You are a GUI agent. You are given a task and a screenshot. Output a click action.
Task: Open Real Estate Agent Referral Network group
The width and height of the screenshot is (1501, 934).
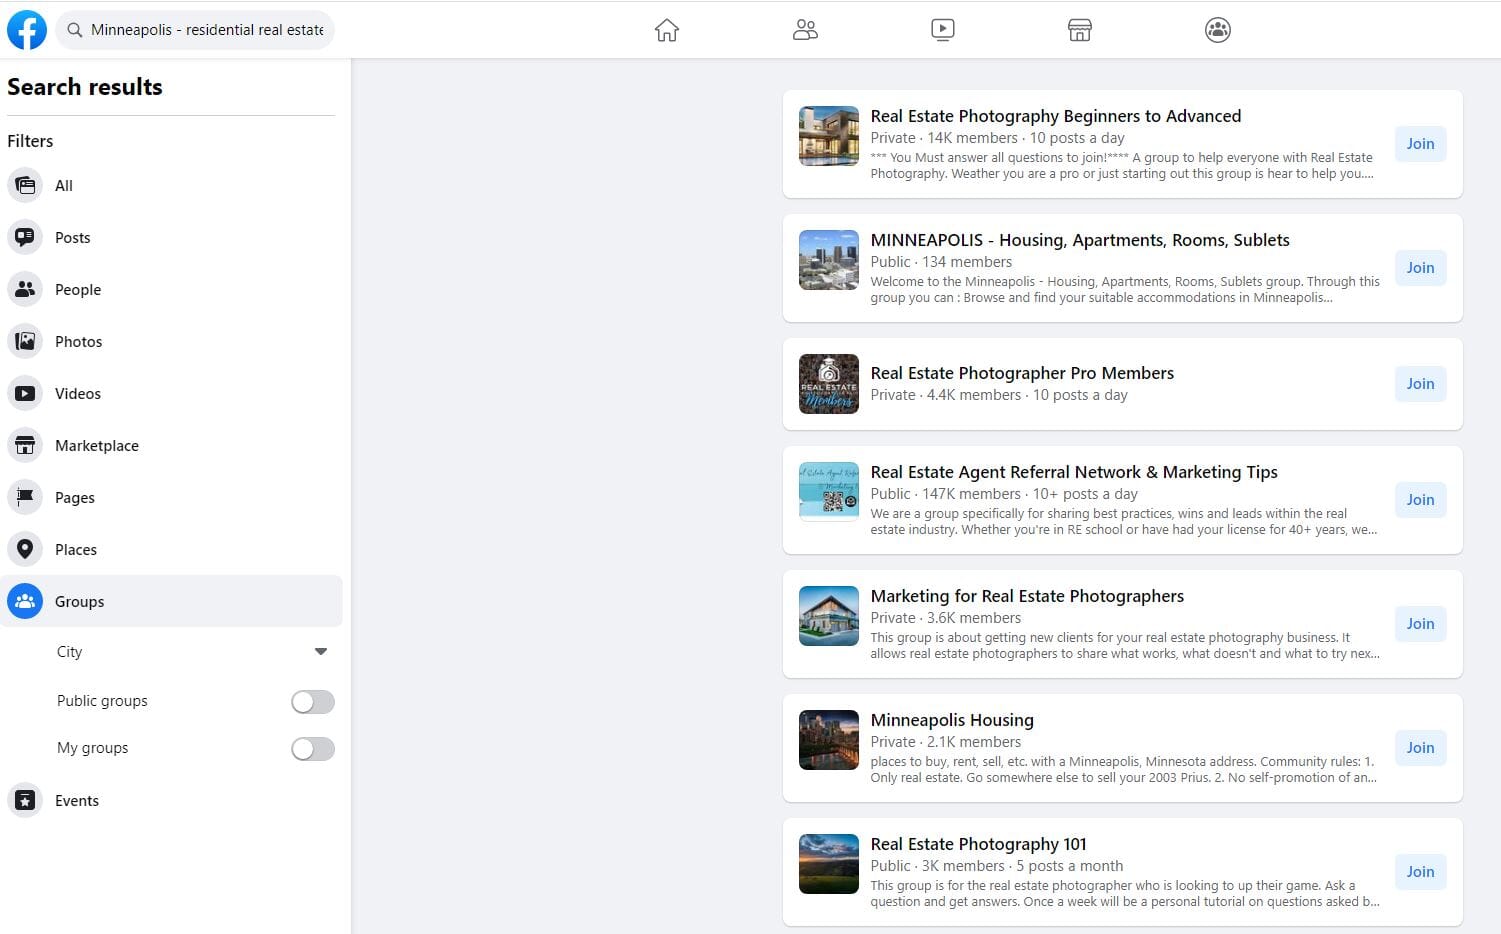(x=1073, y=472)
